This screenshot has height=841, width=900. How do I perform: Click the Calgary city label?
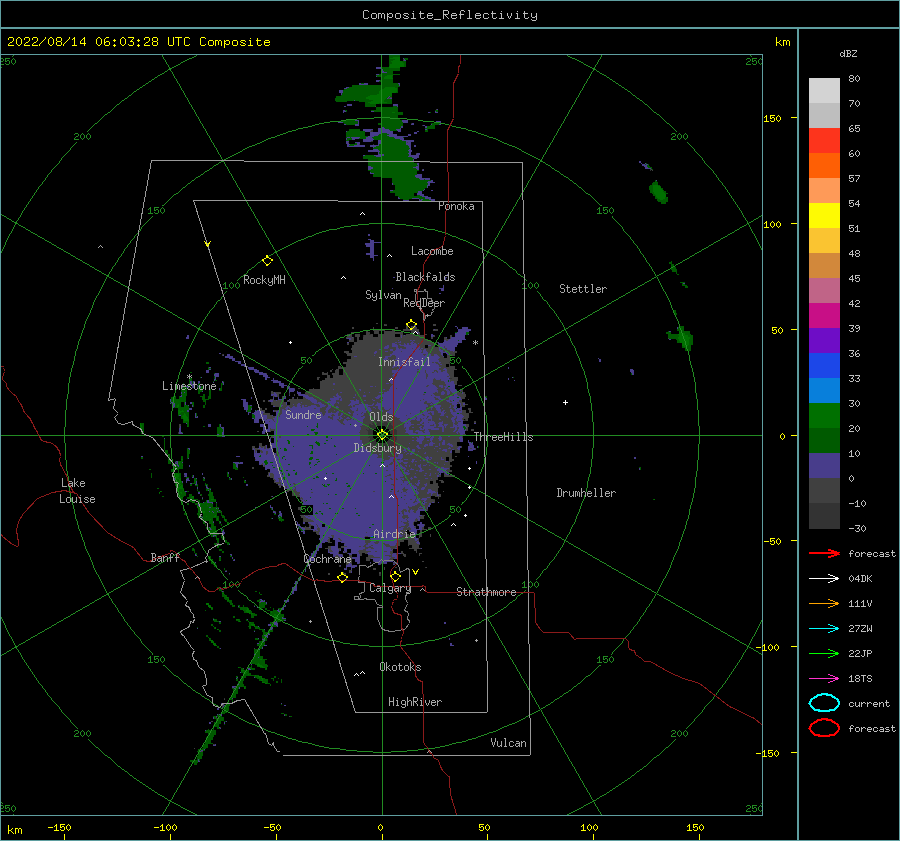pos(390,588)
